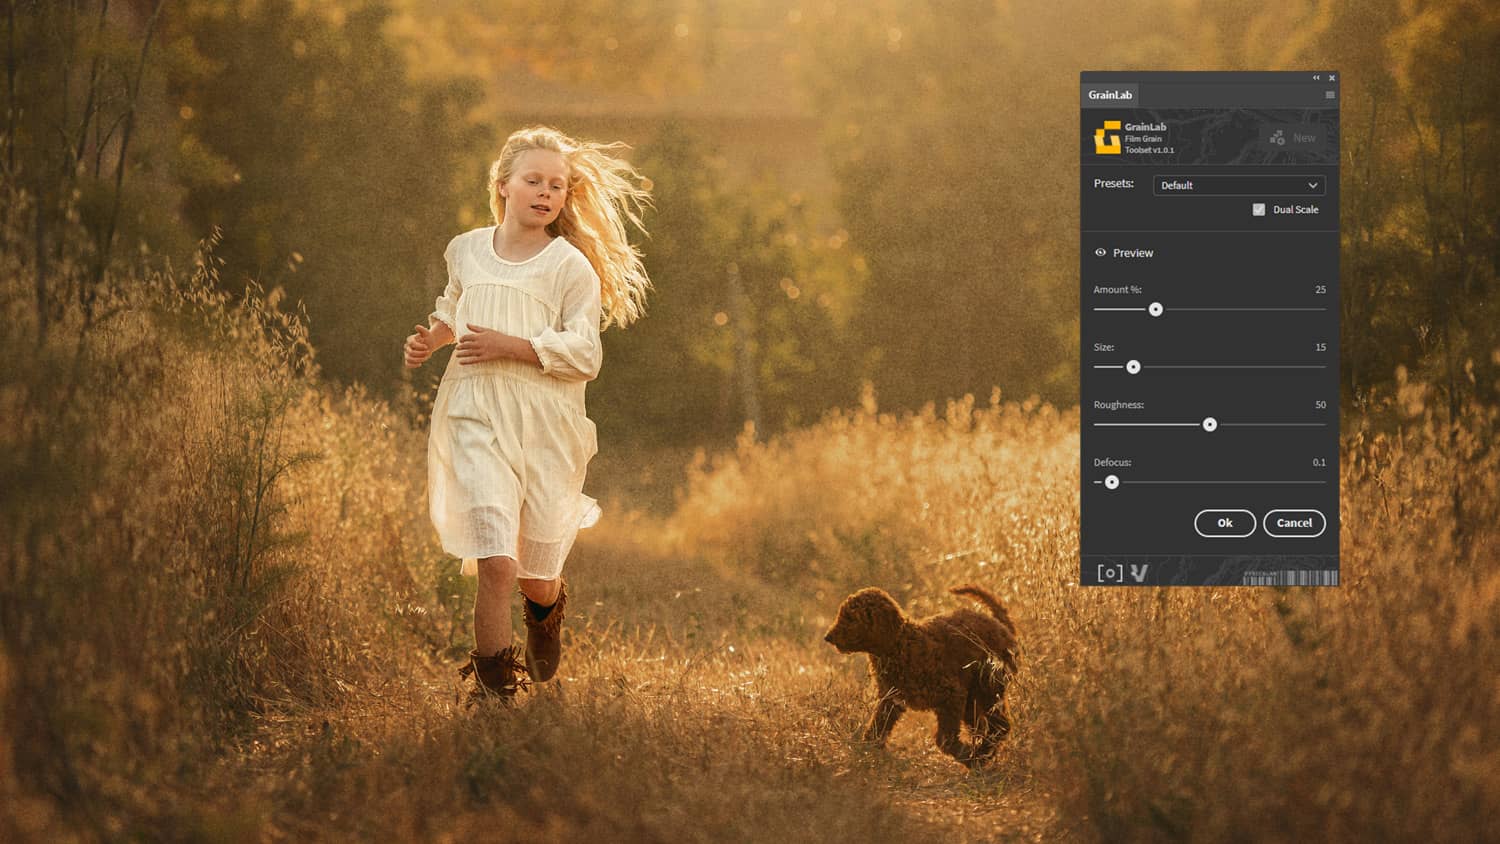Click the puppy in the photo
This screenshot has width=1500, height=844.
tap(925, 665)
